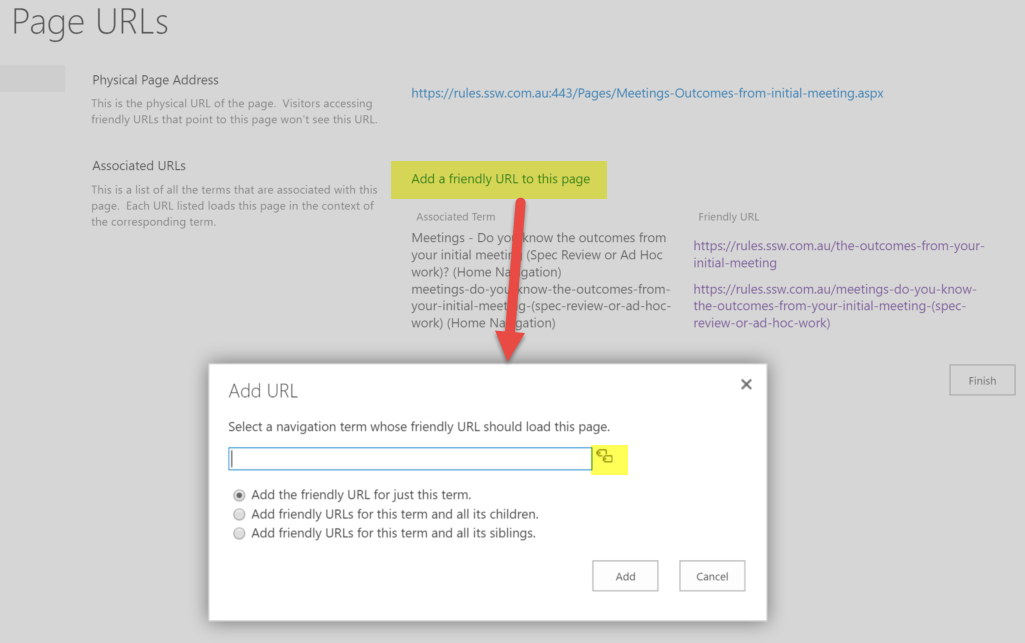Click the 'Add URL' dialog title
1025x643 pixels.
pos(263,391)
